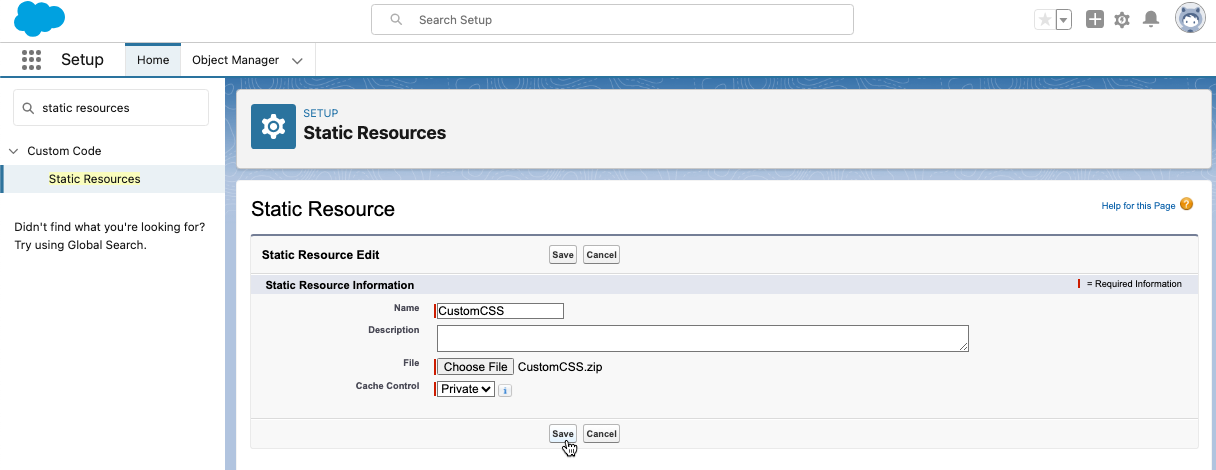Screen dimensions: 1216x470
Task: Open the user profile avatar
Action: tap(1190, 19)
